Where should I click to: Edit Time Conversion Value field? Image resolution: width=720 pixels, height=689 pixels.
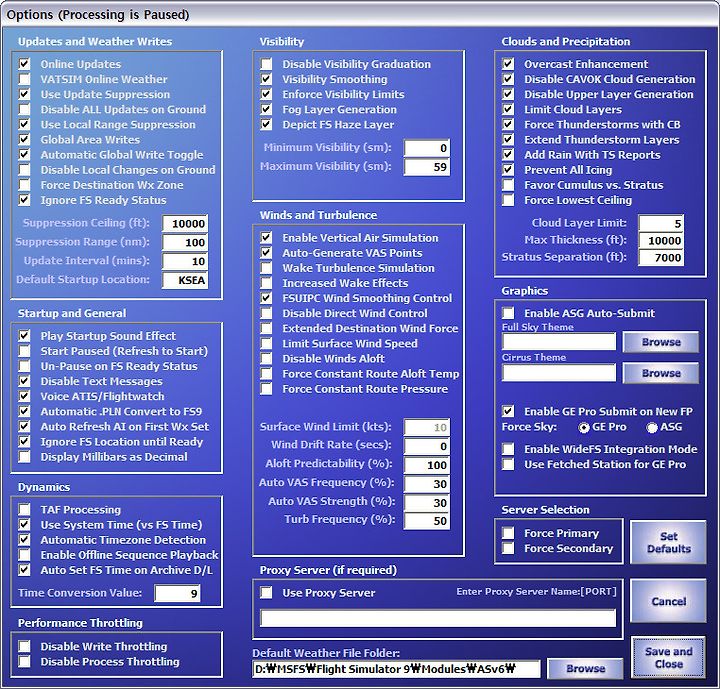point(178,593)
